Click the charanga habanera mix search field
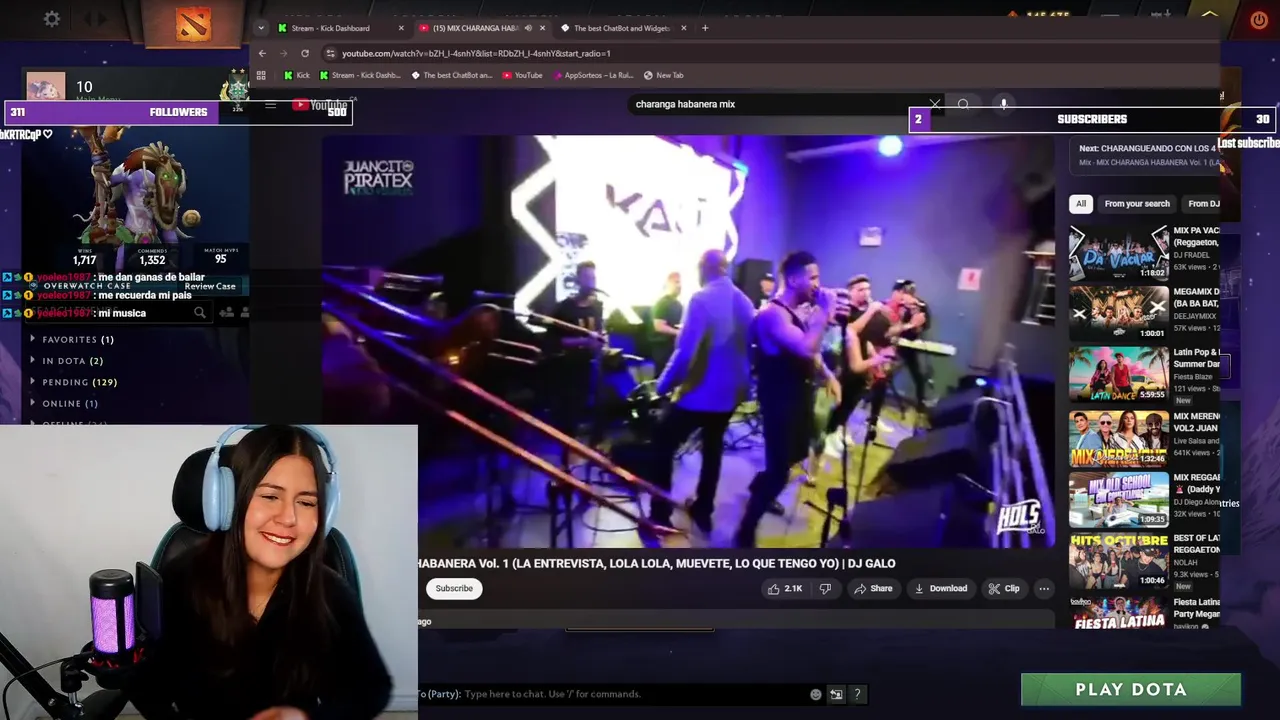1280x720 pixels. click(780, 104)
